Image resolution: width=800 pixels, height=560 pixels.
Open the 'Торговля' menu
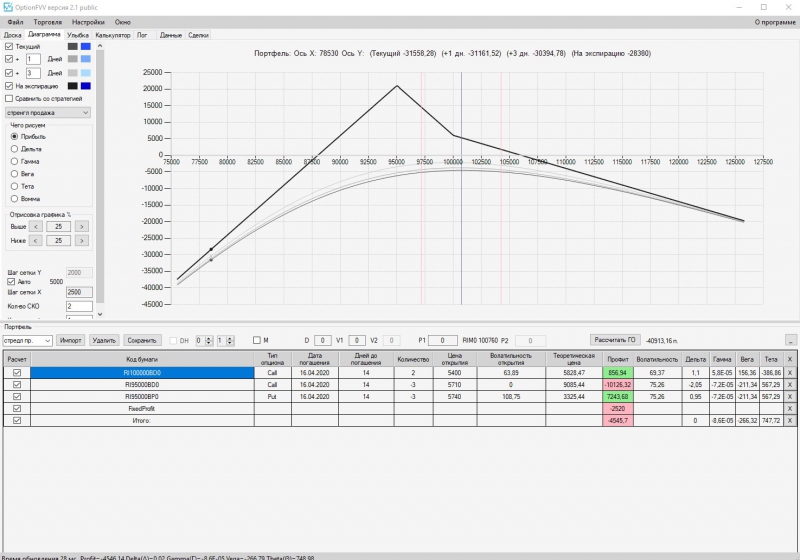click(x=47, y=22)
